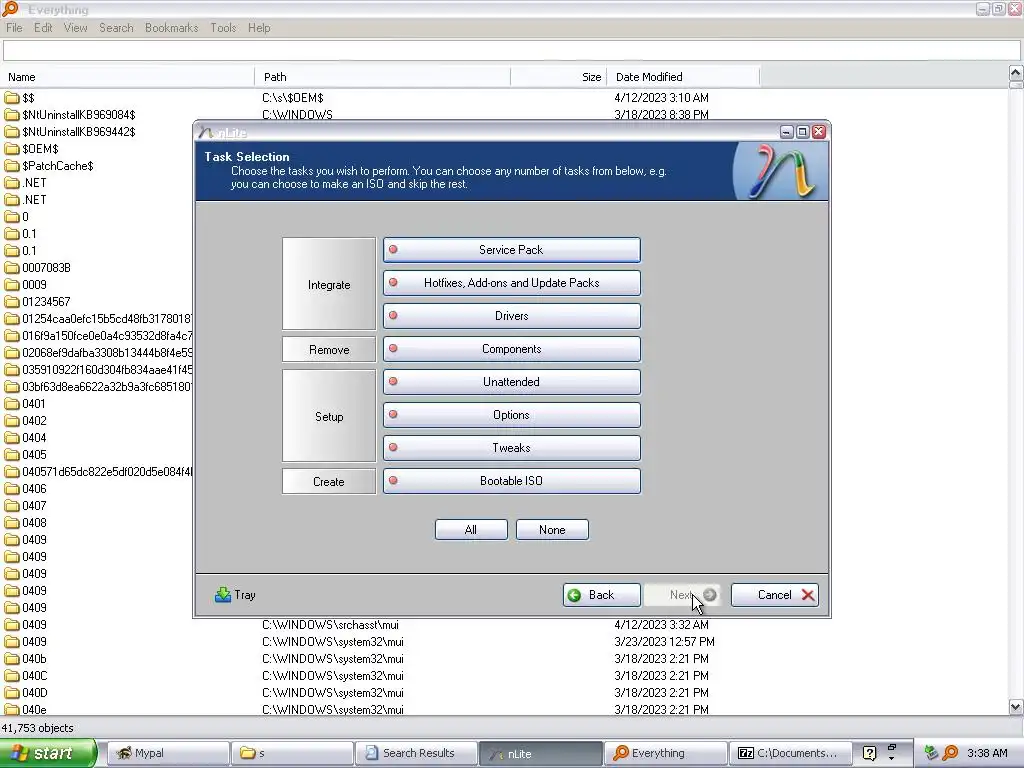This screenshot has height=768, width=1024.
Task: Select the 0401 folder icon
Action: point(12,404)
